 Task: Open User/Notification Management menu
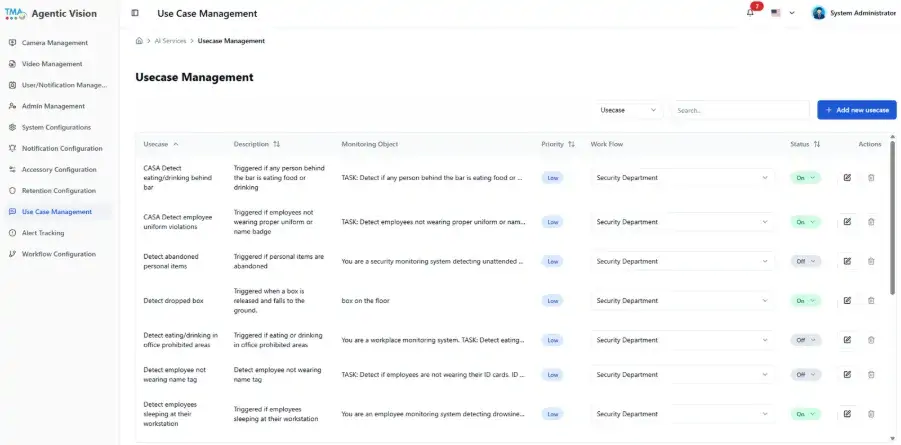coord(57,85)
